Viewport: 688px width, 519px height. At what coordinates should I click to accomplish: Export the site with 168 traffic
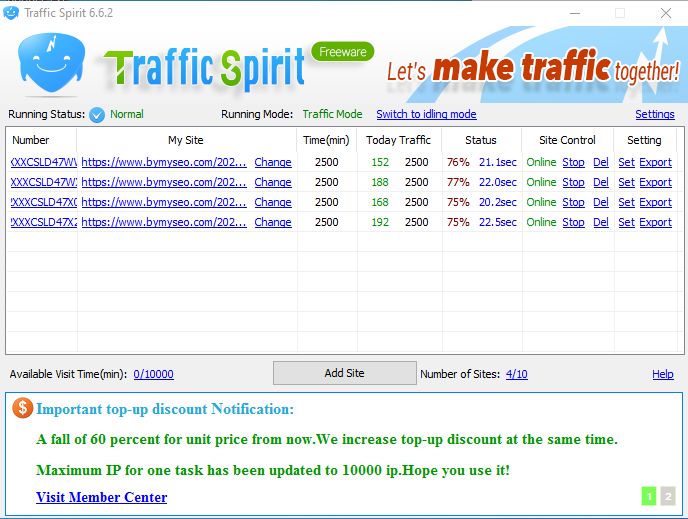point(656,202)
